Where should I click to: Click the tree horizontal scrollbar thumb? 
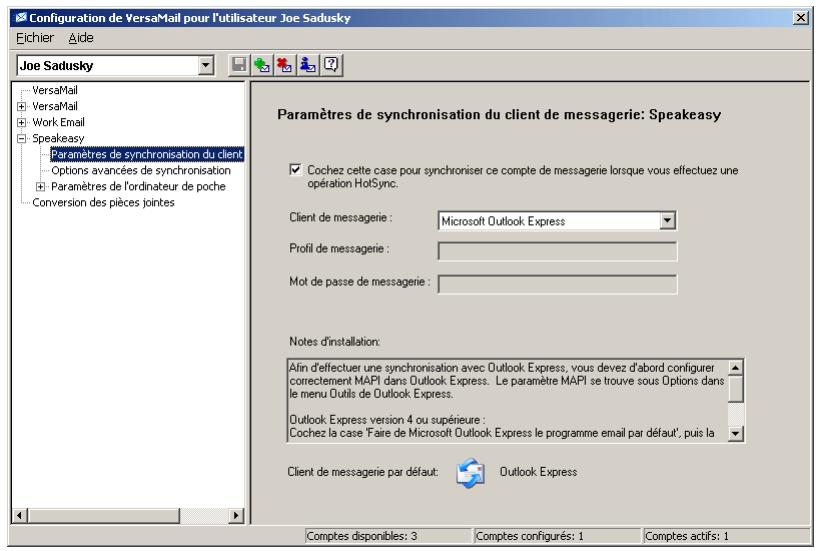coord(104,516)
